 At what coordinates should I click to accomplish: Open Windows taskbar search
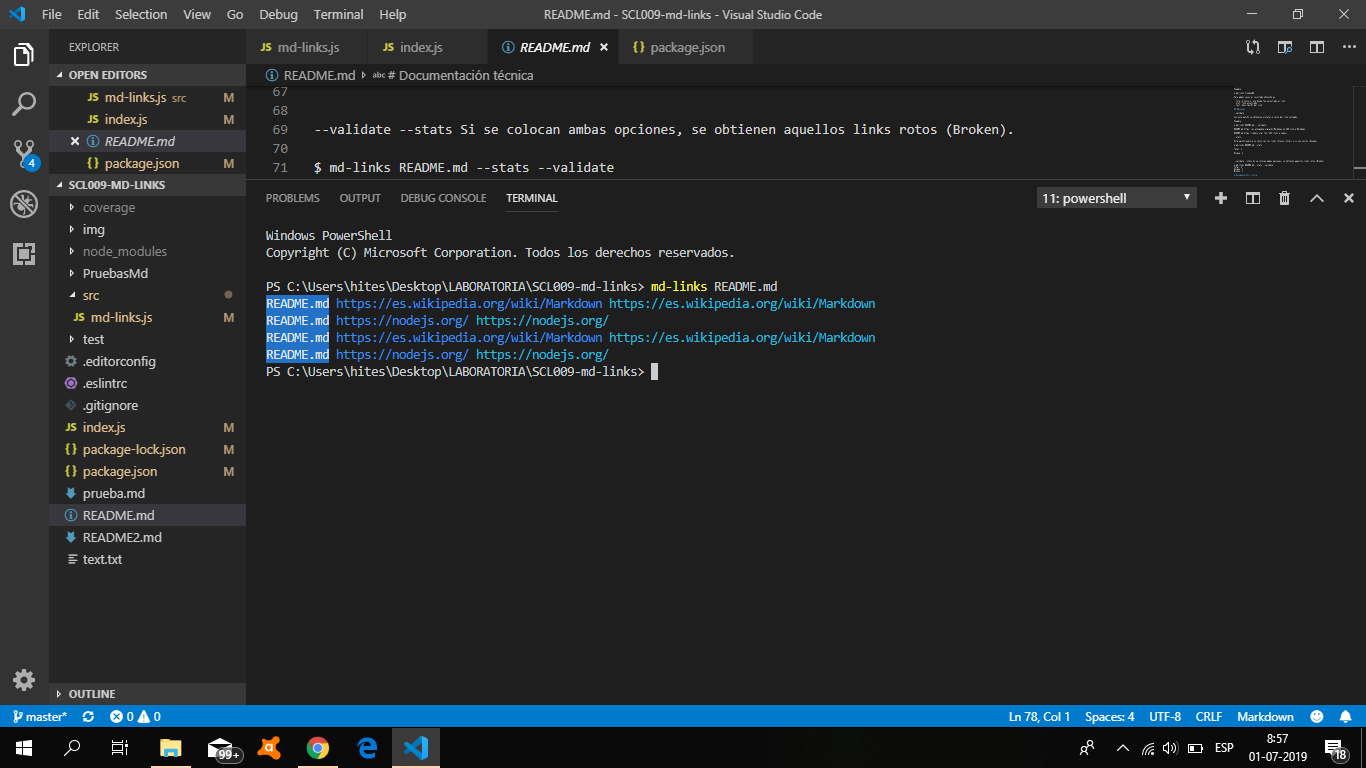tap(72, 747)
